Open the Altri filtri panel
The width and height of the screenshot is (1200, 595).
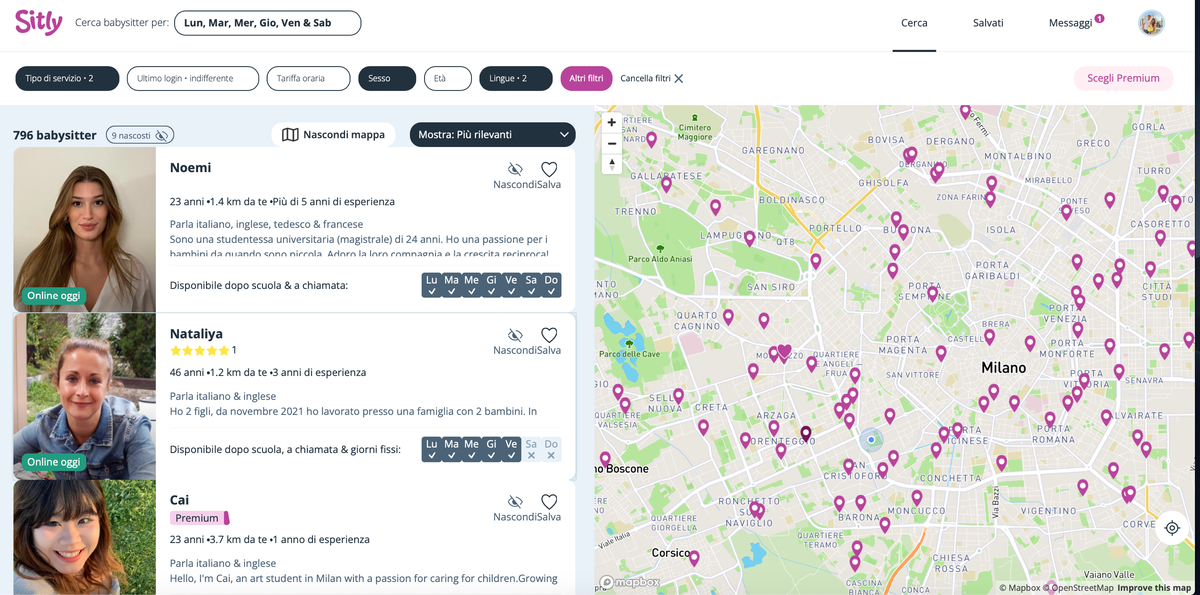coord(586,78)
